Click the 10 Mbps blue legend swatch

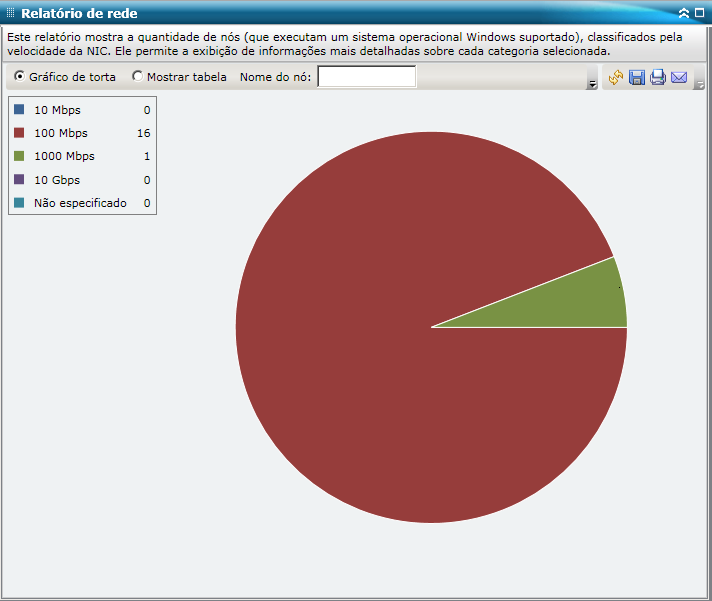click(19, 109)
